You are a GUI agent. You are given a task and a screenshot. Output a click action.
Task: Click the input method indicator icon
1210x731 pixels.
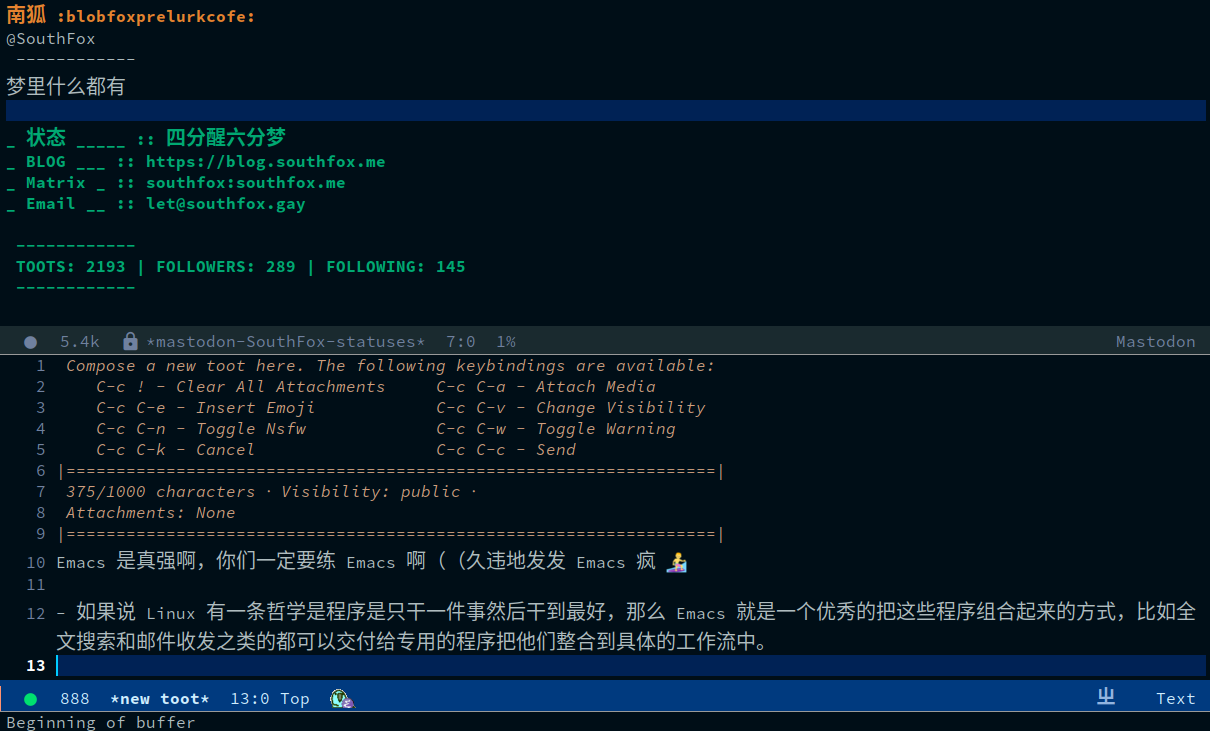tap(1106, 698)
